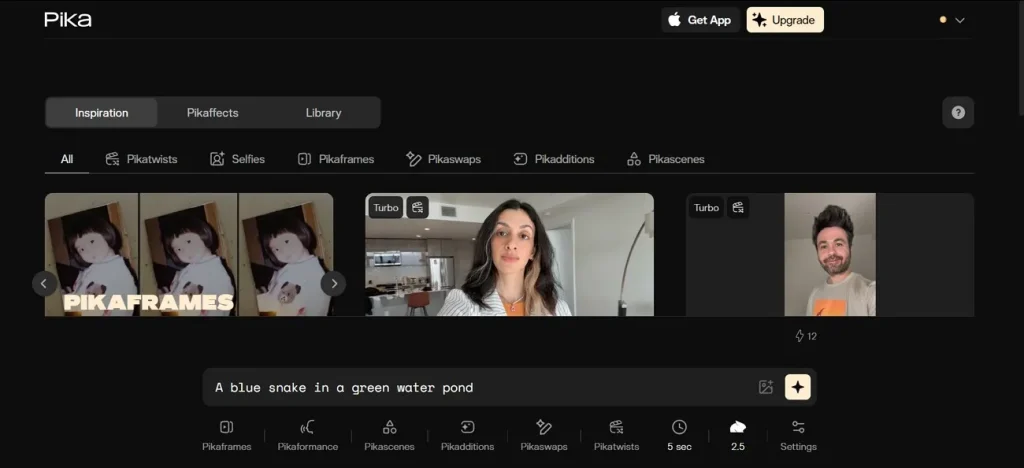Open the 2.5 model version selector
This screenshot has width=1024, height=468.
point(738,436)
